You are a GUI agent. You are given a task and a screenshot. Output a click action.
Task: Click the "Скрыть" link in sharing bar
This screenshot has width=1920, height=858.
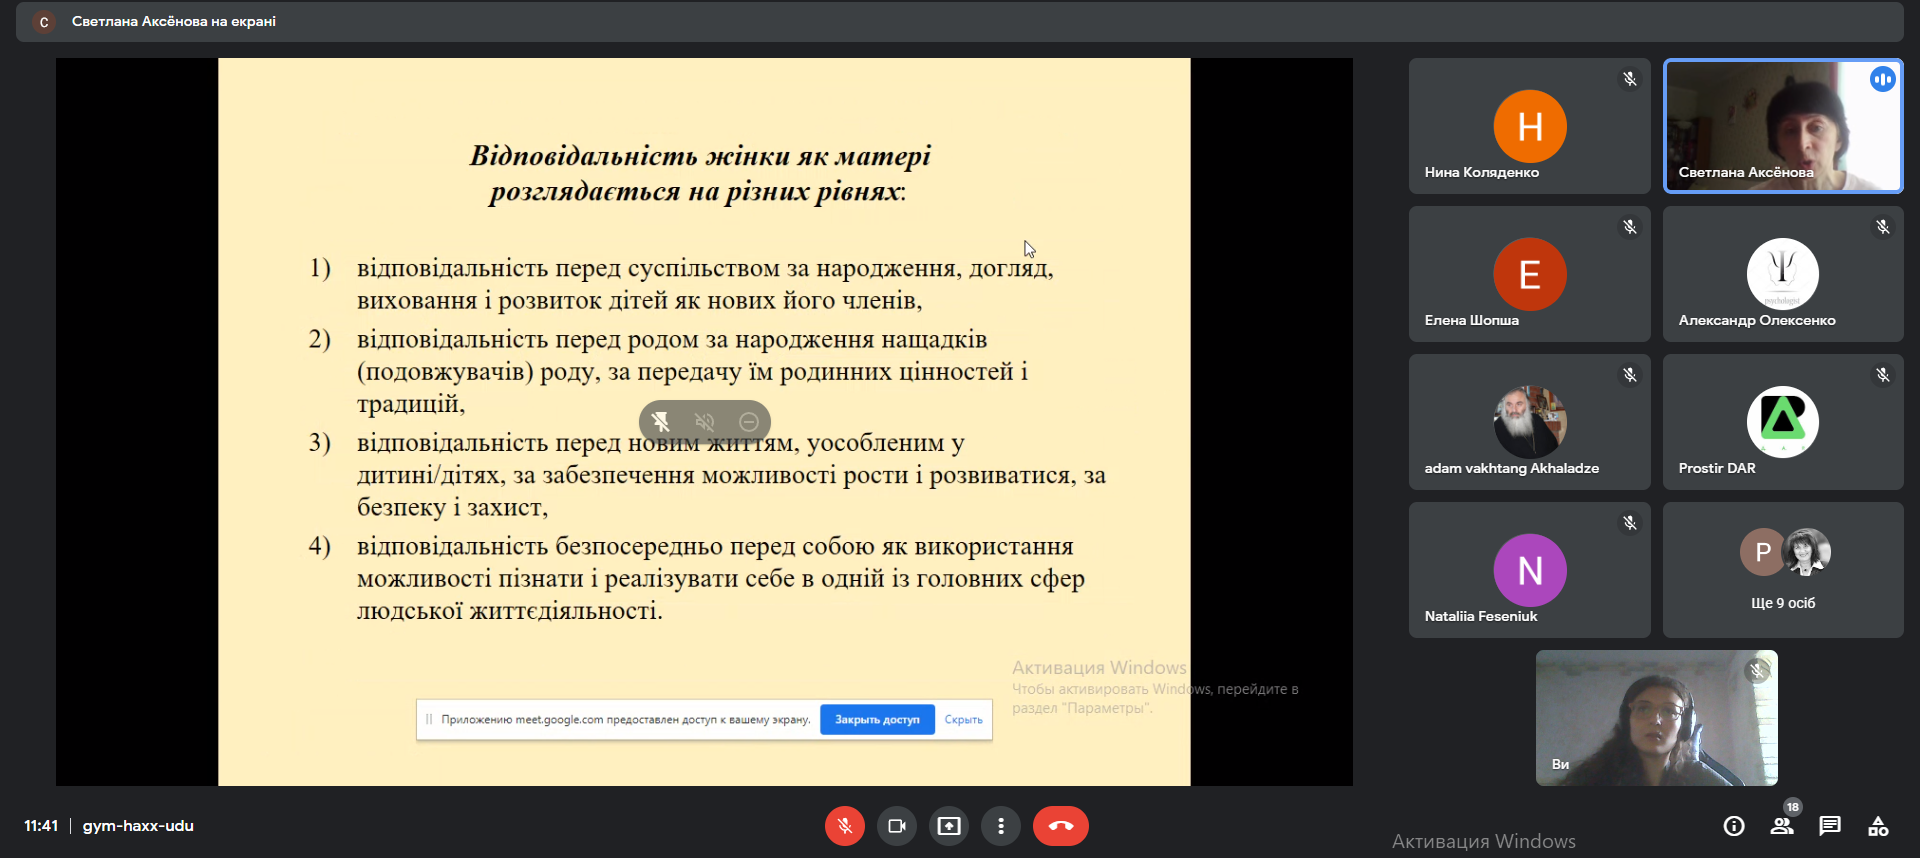pyautogui.click(x=963, y=719)
